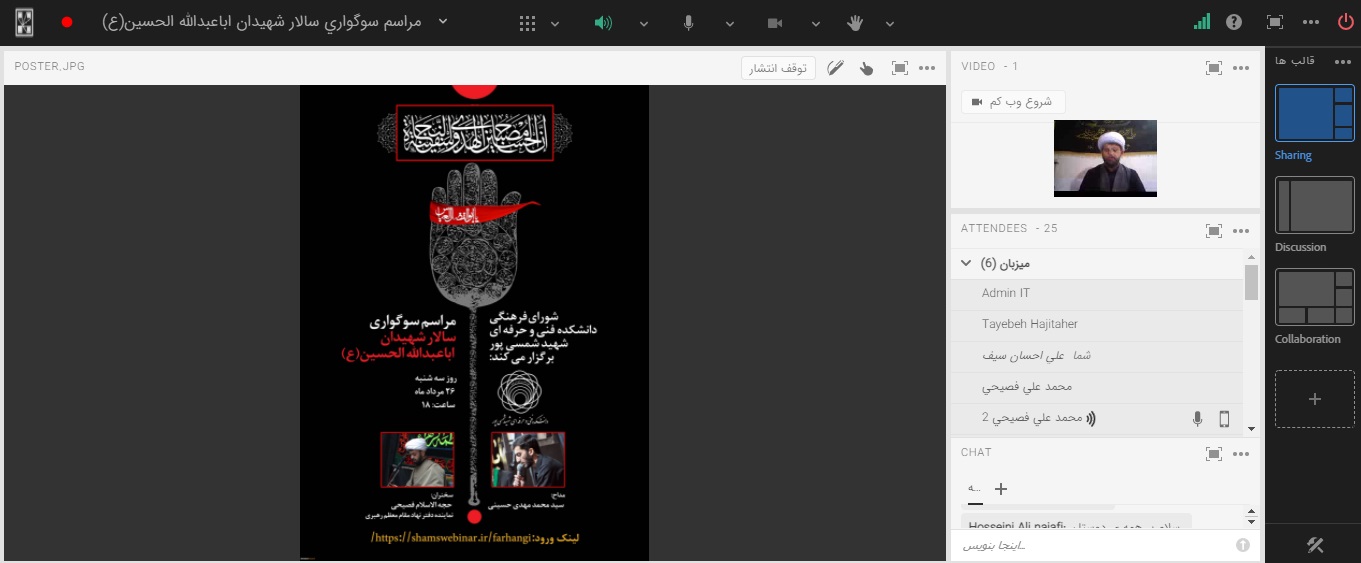1361x563 pixels.
Task: Select the pointer tool in share pod
Action: (867, 68)
